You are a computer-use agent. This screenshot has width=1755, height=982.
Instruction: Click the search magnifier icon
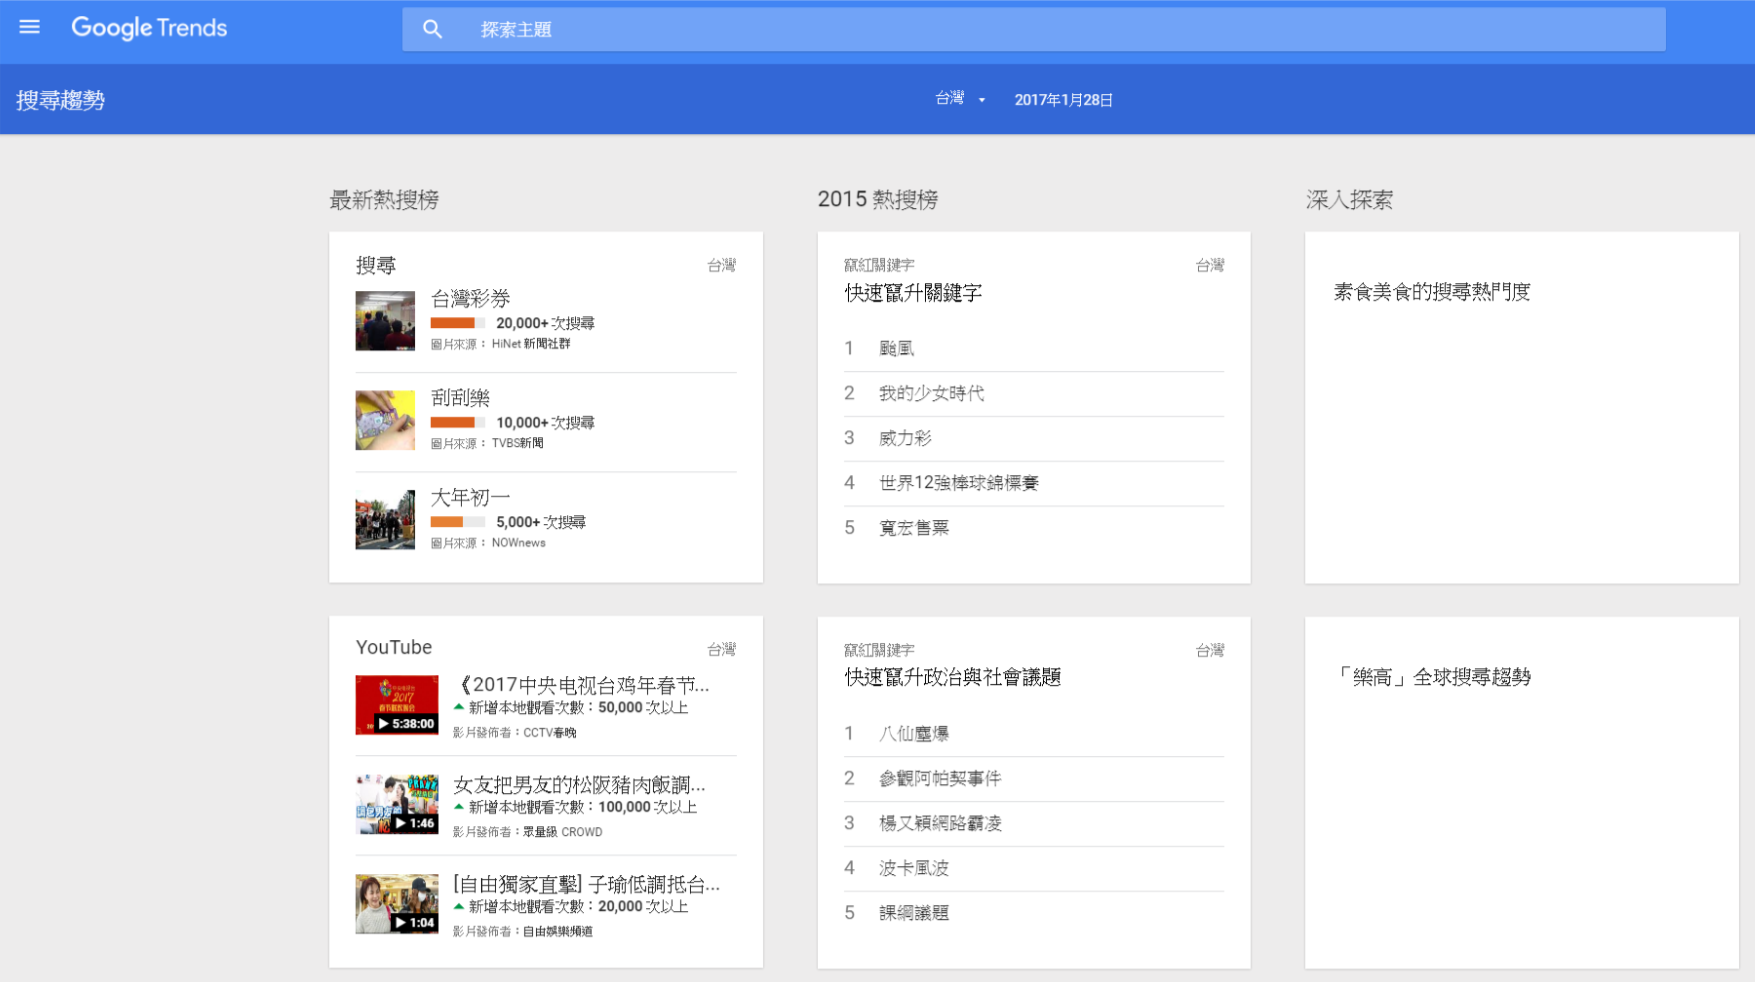coord(432,30)
